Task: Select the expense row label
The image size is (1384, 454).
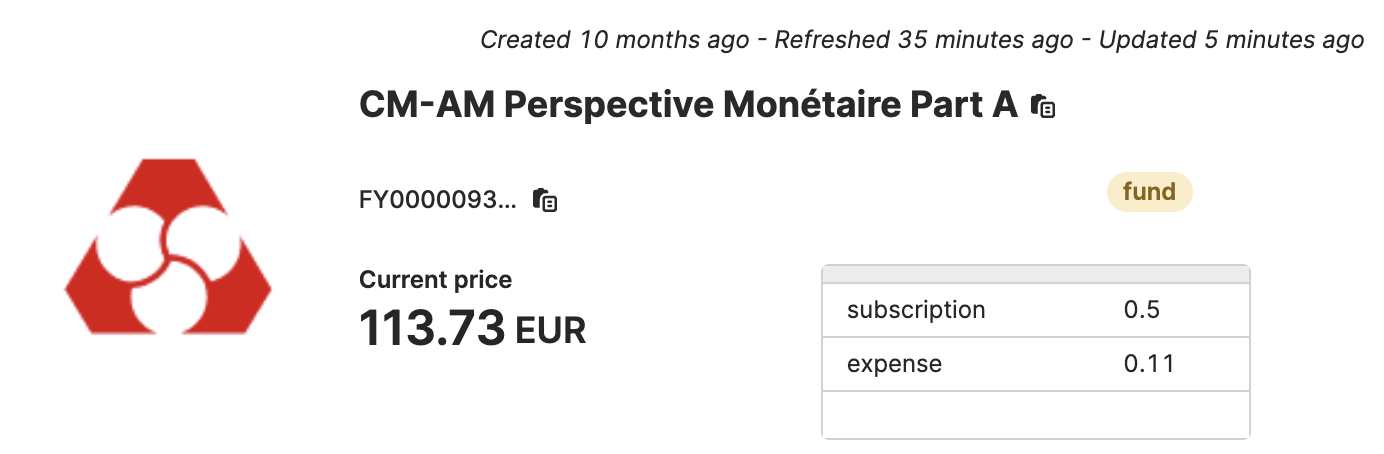Action: [x=894, y=364]
